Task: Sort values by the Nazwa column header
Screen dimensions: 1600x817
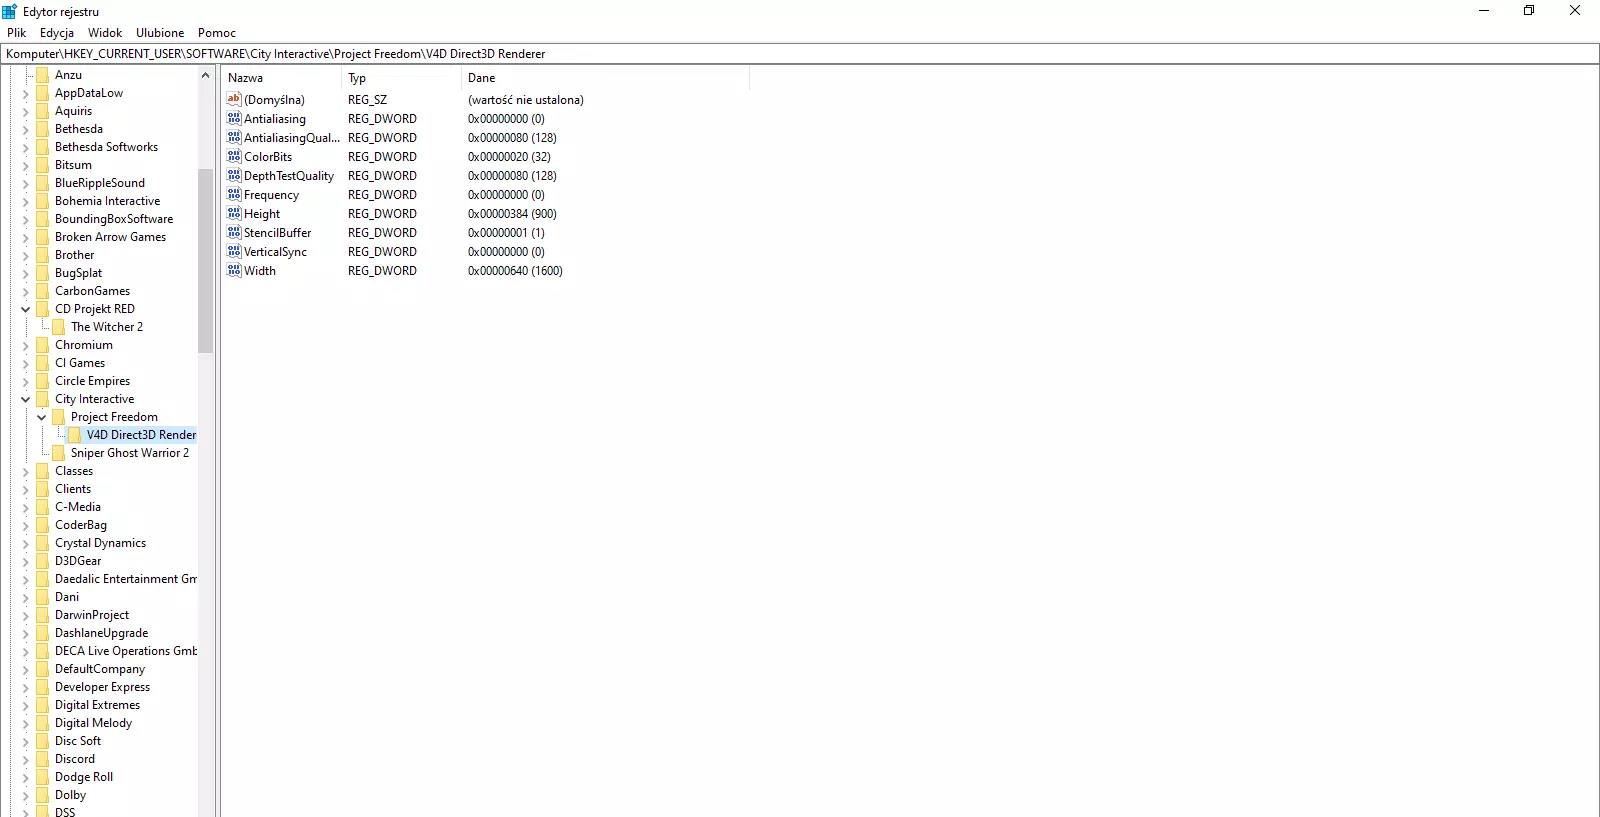Action: click(281, 78)
